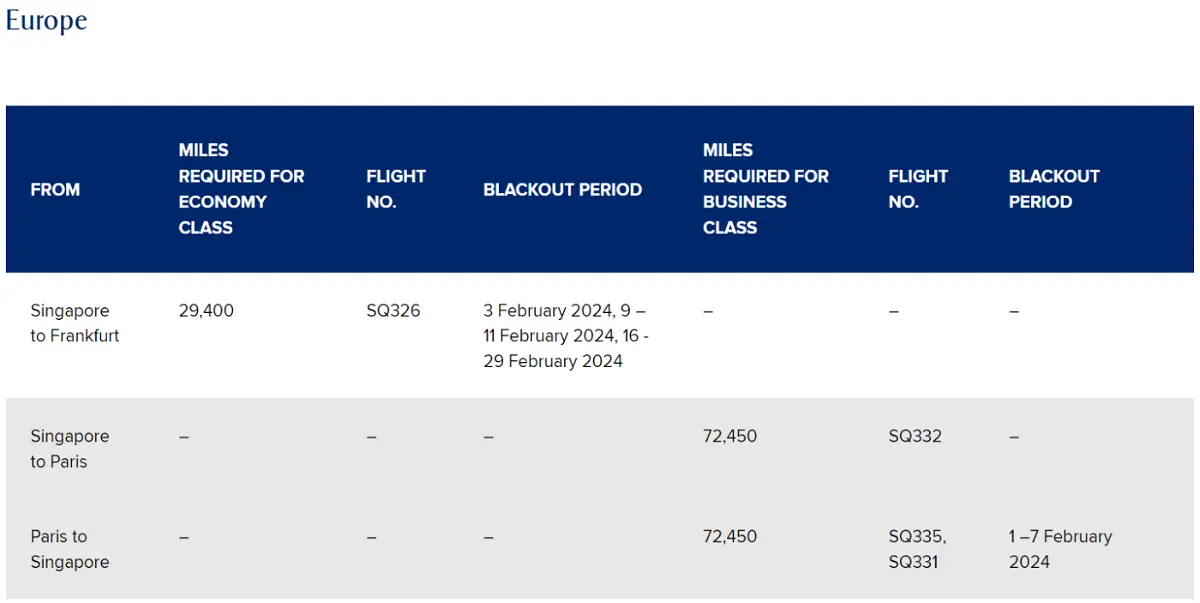Click 72,450 miles in Paris to Singapore row
Screen dimensions: 1200x603
pos(730,536)
